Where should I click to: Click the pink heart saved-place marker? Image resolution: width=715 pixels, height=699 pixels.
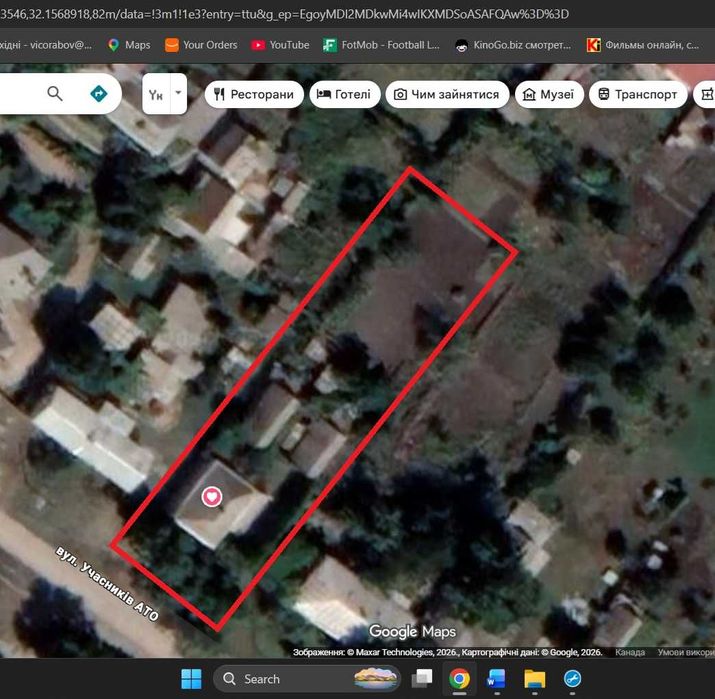click(x=212, y=497)
